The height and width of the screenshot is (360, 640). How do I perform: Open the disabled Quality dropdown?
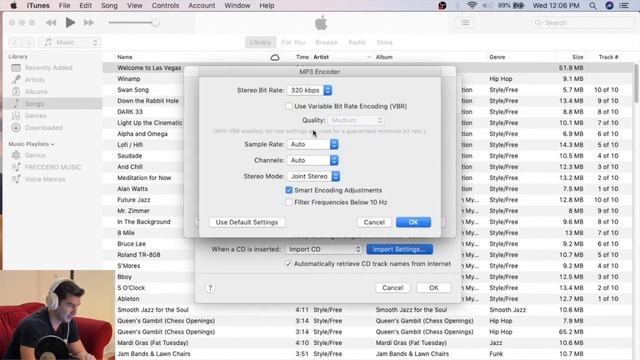coord(356,120)
